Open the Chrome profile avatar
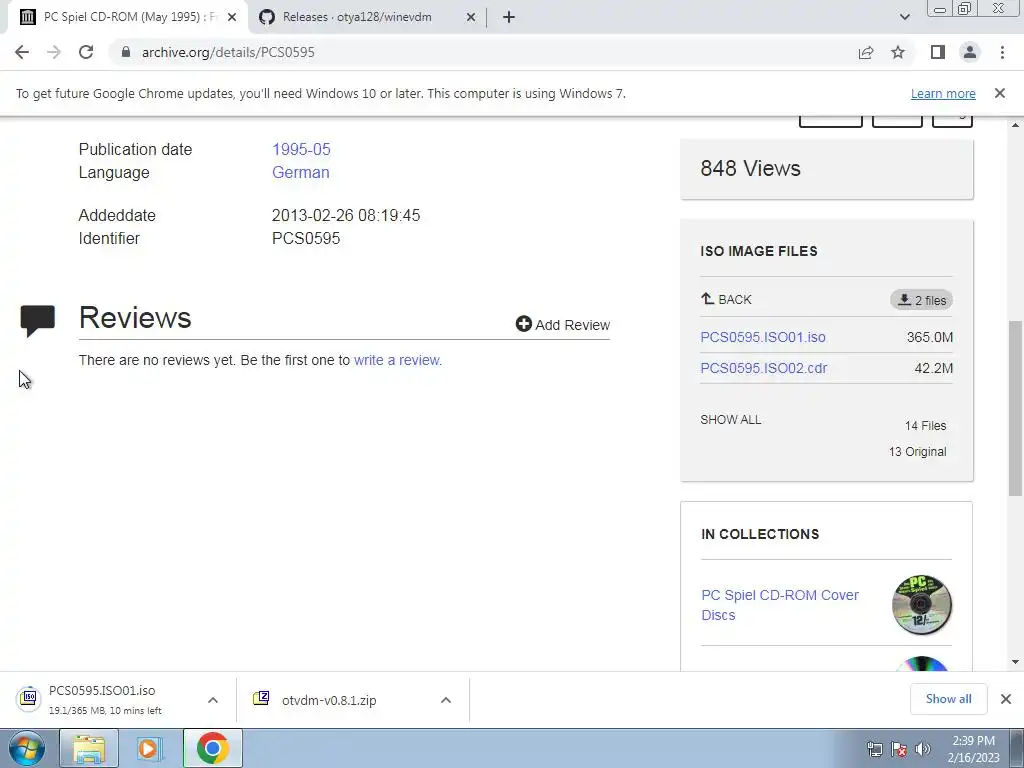 (x=970, y=52)
